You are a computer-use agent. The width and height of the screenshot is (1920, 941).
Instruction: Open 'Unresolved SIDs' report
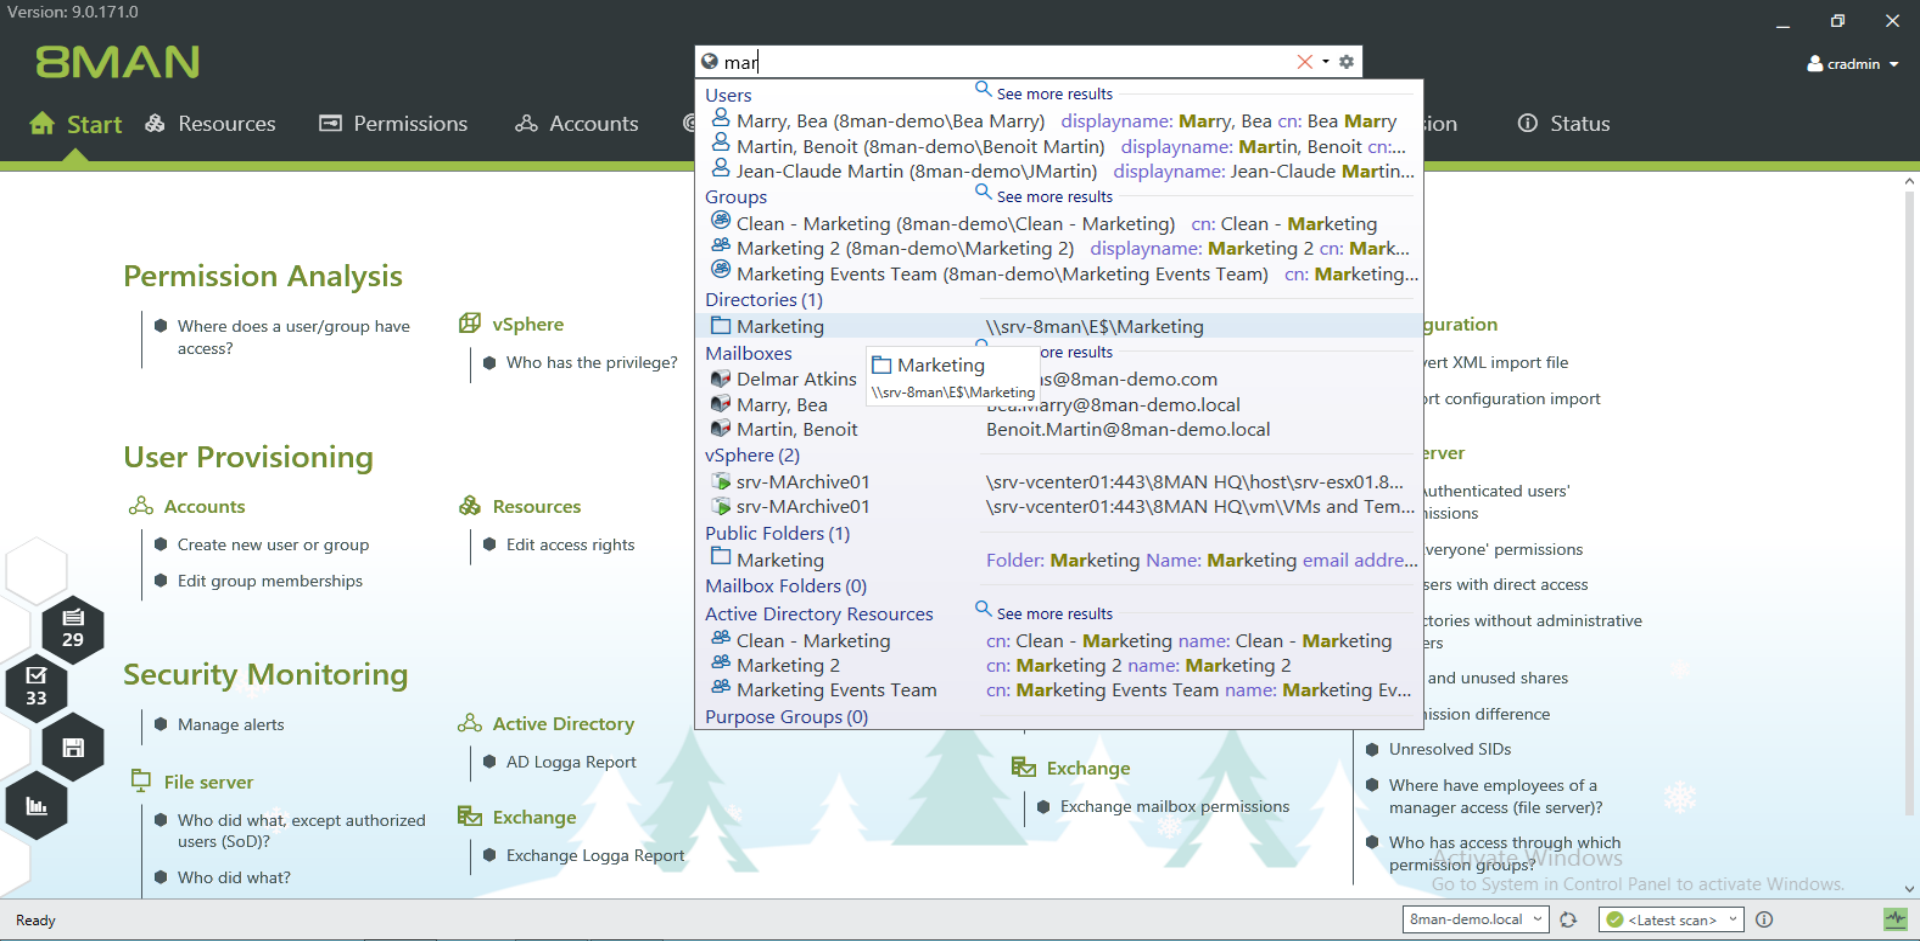(1449, 749)
